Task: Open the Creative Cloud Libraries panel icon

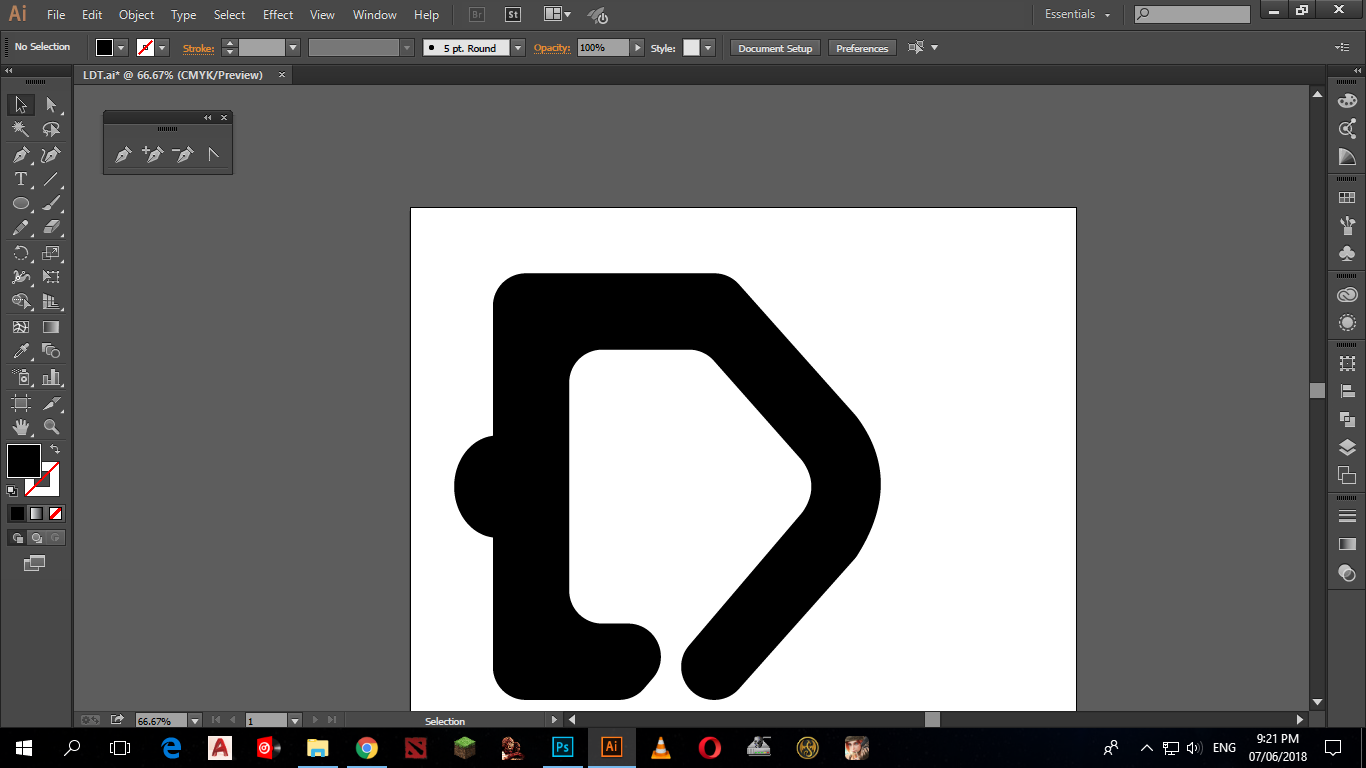Action: [x=1347, y=295]
